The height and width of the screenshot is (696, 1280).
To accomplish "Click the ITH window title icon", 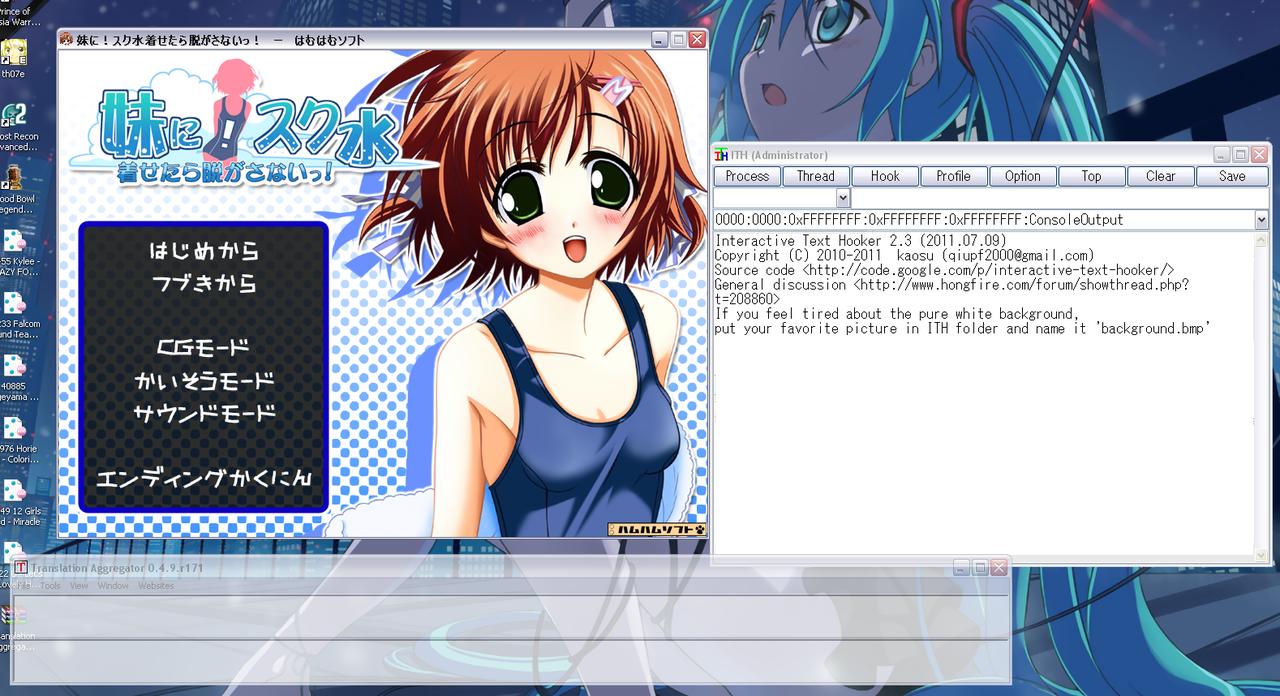I will [x=720, y=155].
